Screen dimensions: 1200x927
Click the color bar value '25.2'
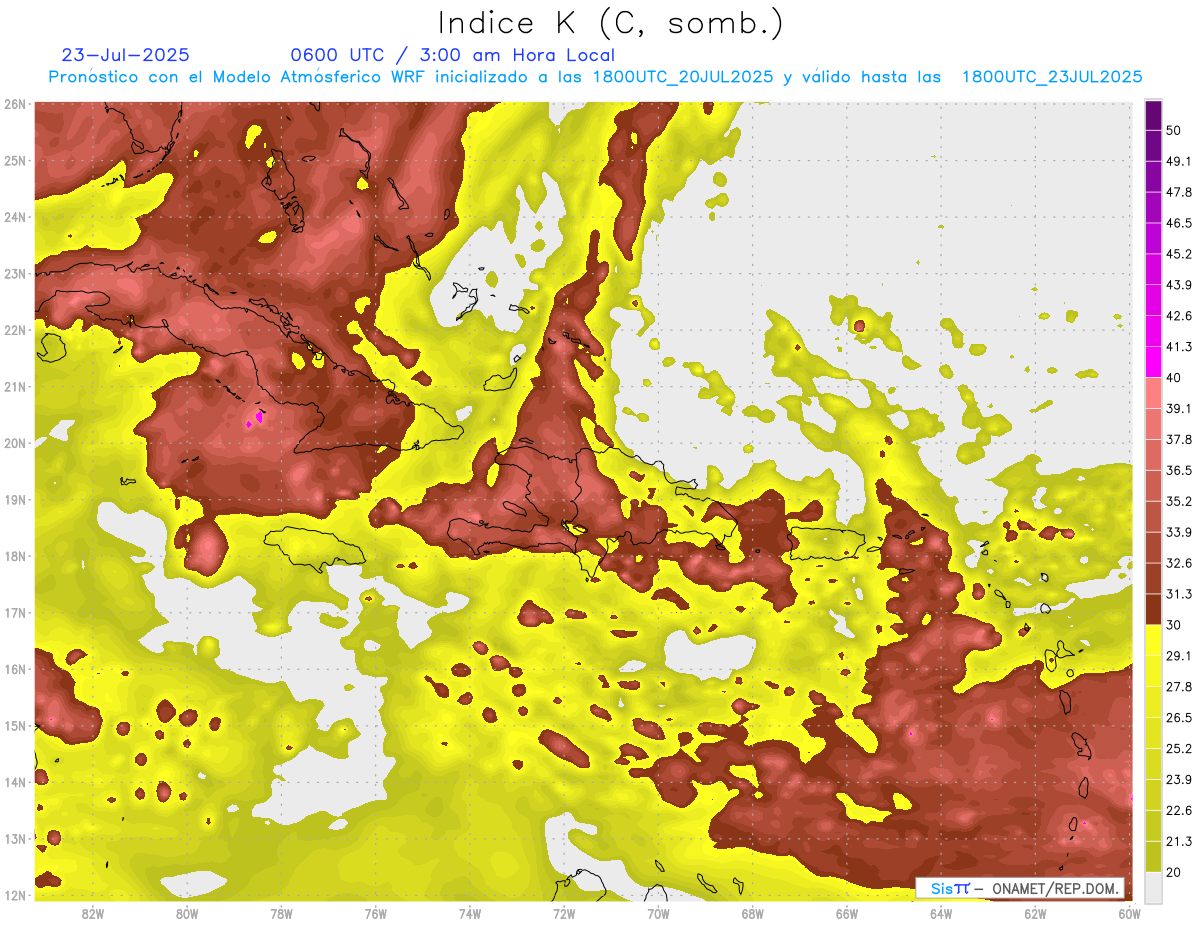1179,748
